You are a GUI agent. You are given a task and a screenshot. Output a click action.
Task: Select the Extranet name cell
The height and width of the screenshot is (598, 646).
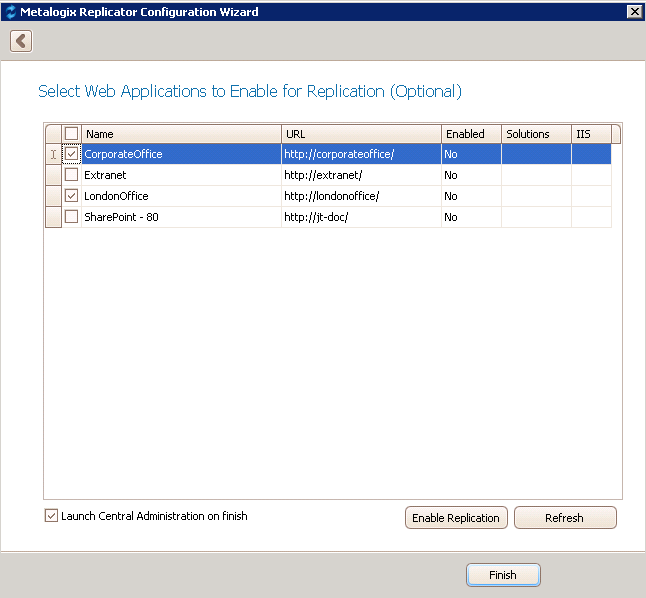point(182,175)
